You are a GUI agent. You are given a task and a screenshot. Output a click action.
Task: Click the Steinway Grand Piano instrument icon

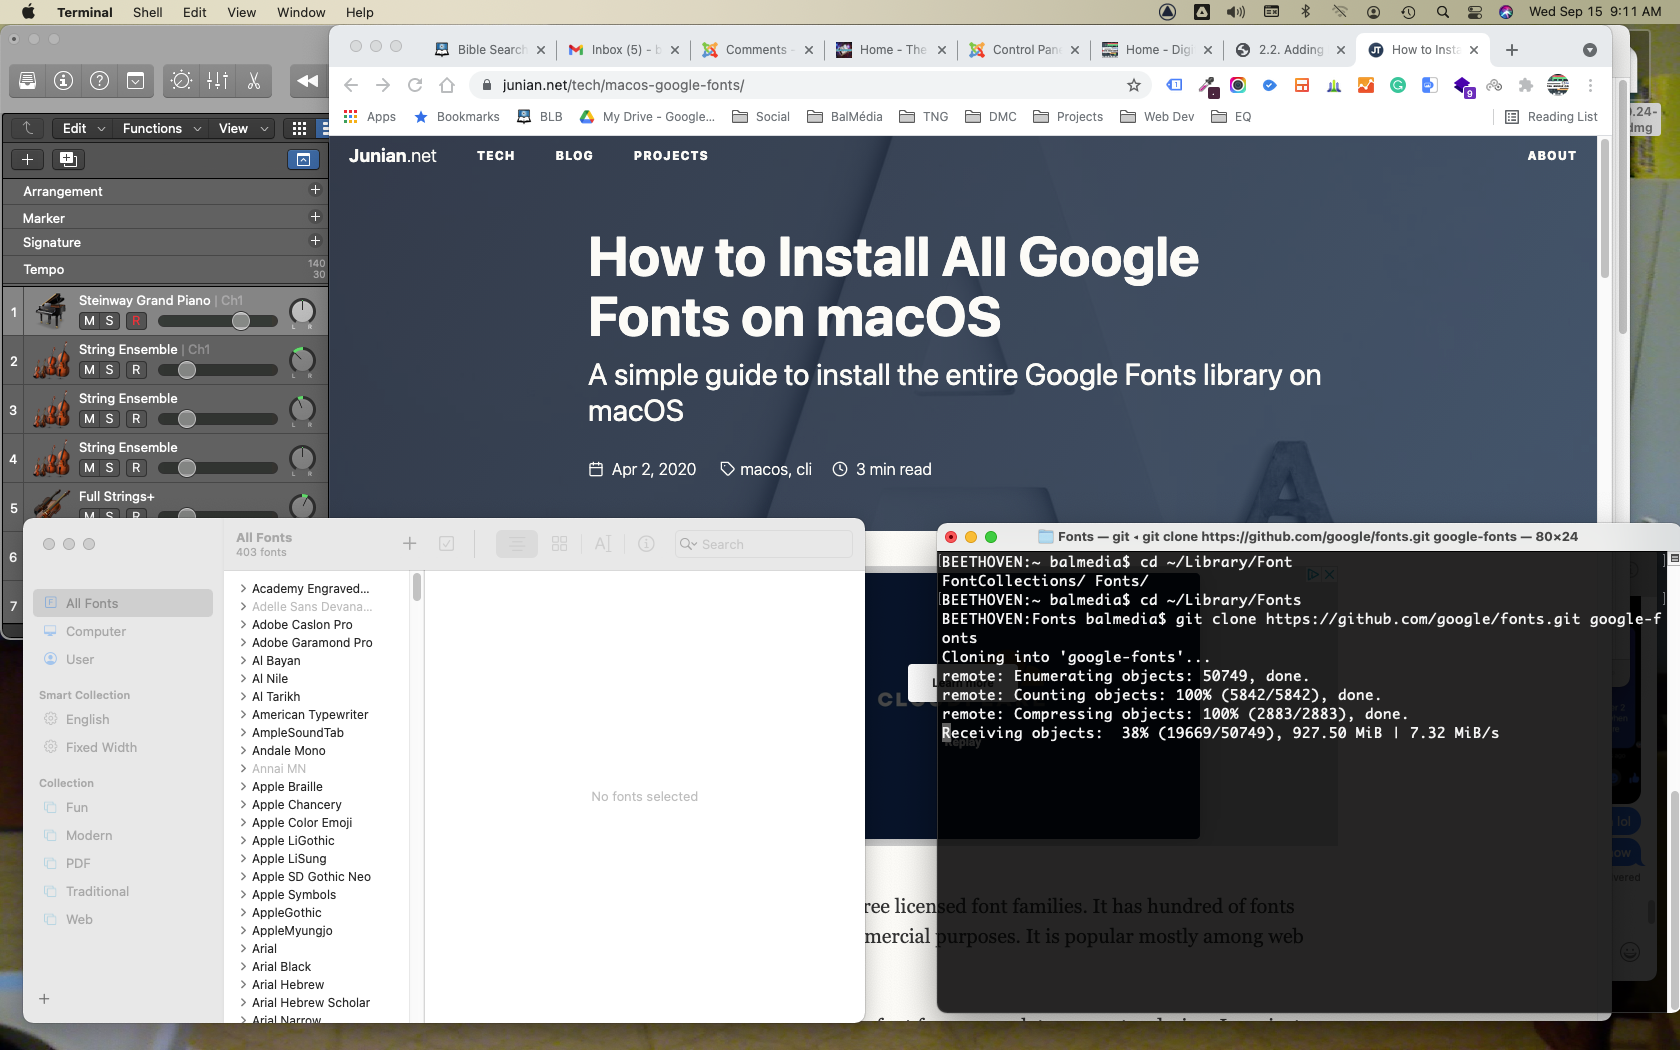point(51,311)
